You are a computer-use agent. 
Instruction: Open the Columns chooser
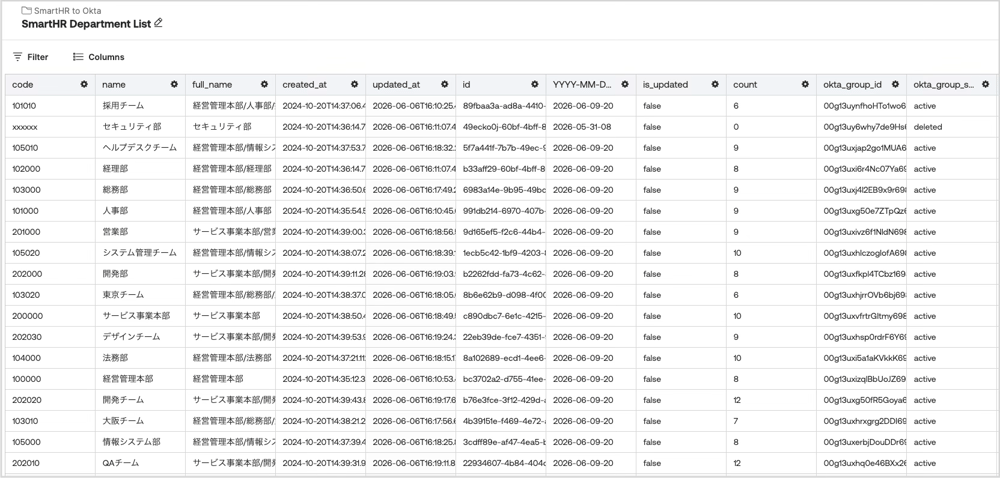tap(98, 57)
